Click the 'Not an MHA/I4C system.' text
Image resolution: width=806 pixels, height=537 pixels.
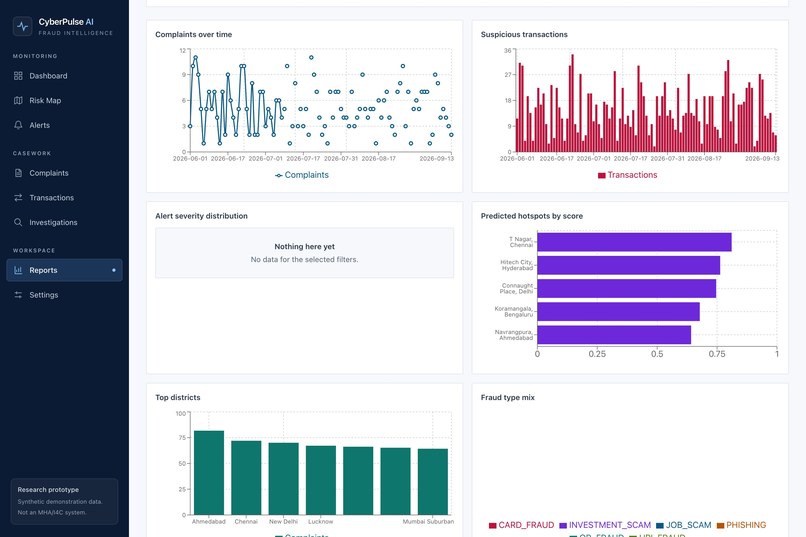coord(52,512)
